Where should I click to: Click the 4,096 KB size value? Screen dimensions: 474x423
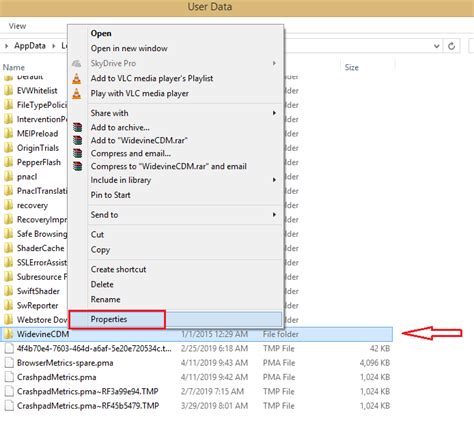(375, 363)
